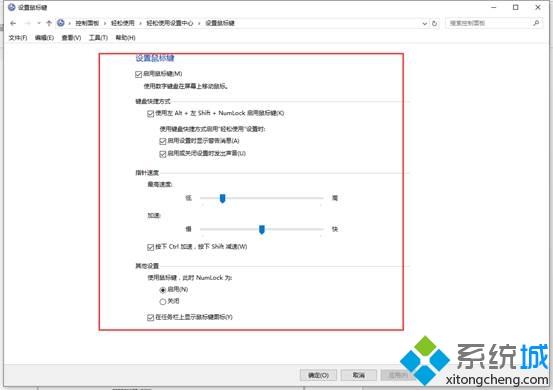Toggle Ctrl 加速 Shift 减速(W) checkbox

point(151,247)
